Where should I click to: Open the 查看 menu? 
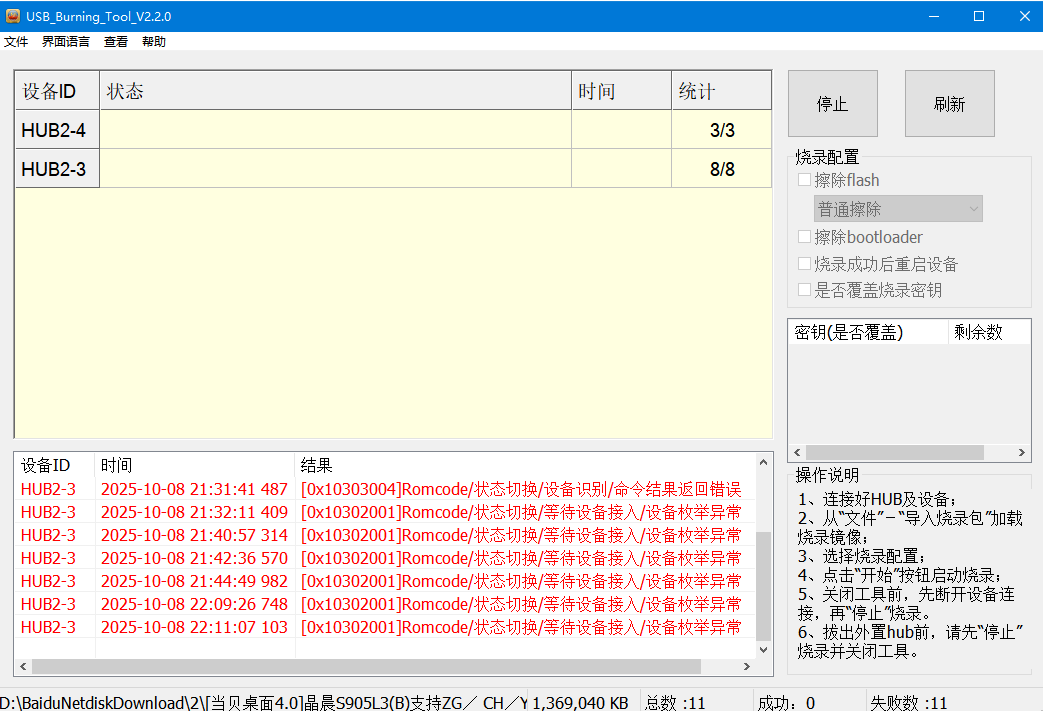click(116, 42)
